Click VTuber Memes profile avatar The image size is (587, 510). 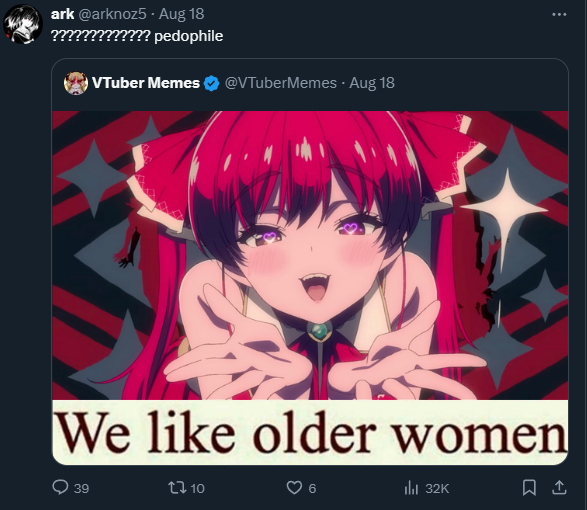pyautogui.click(x=76, y=83)
